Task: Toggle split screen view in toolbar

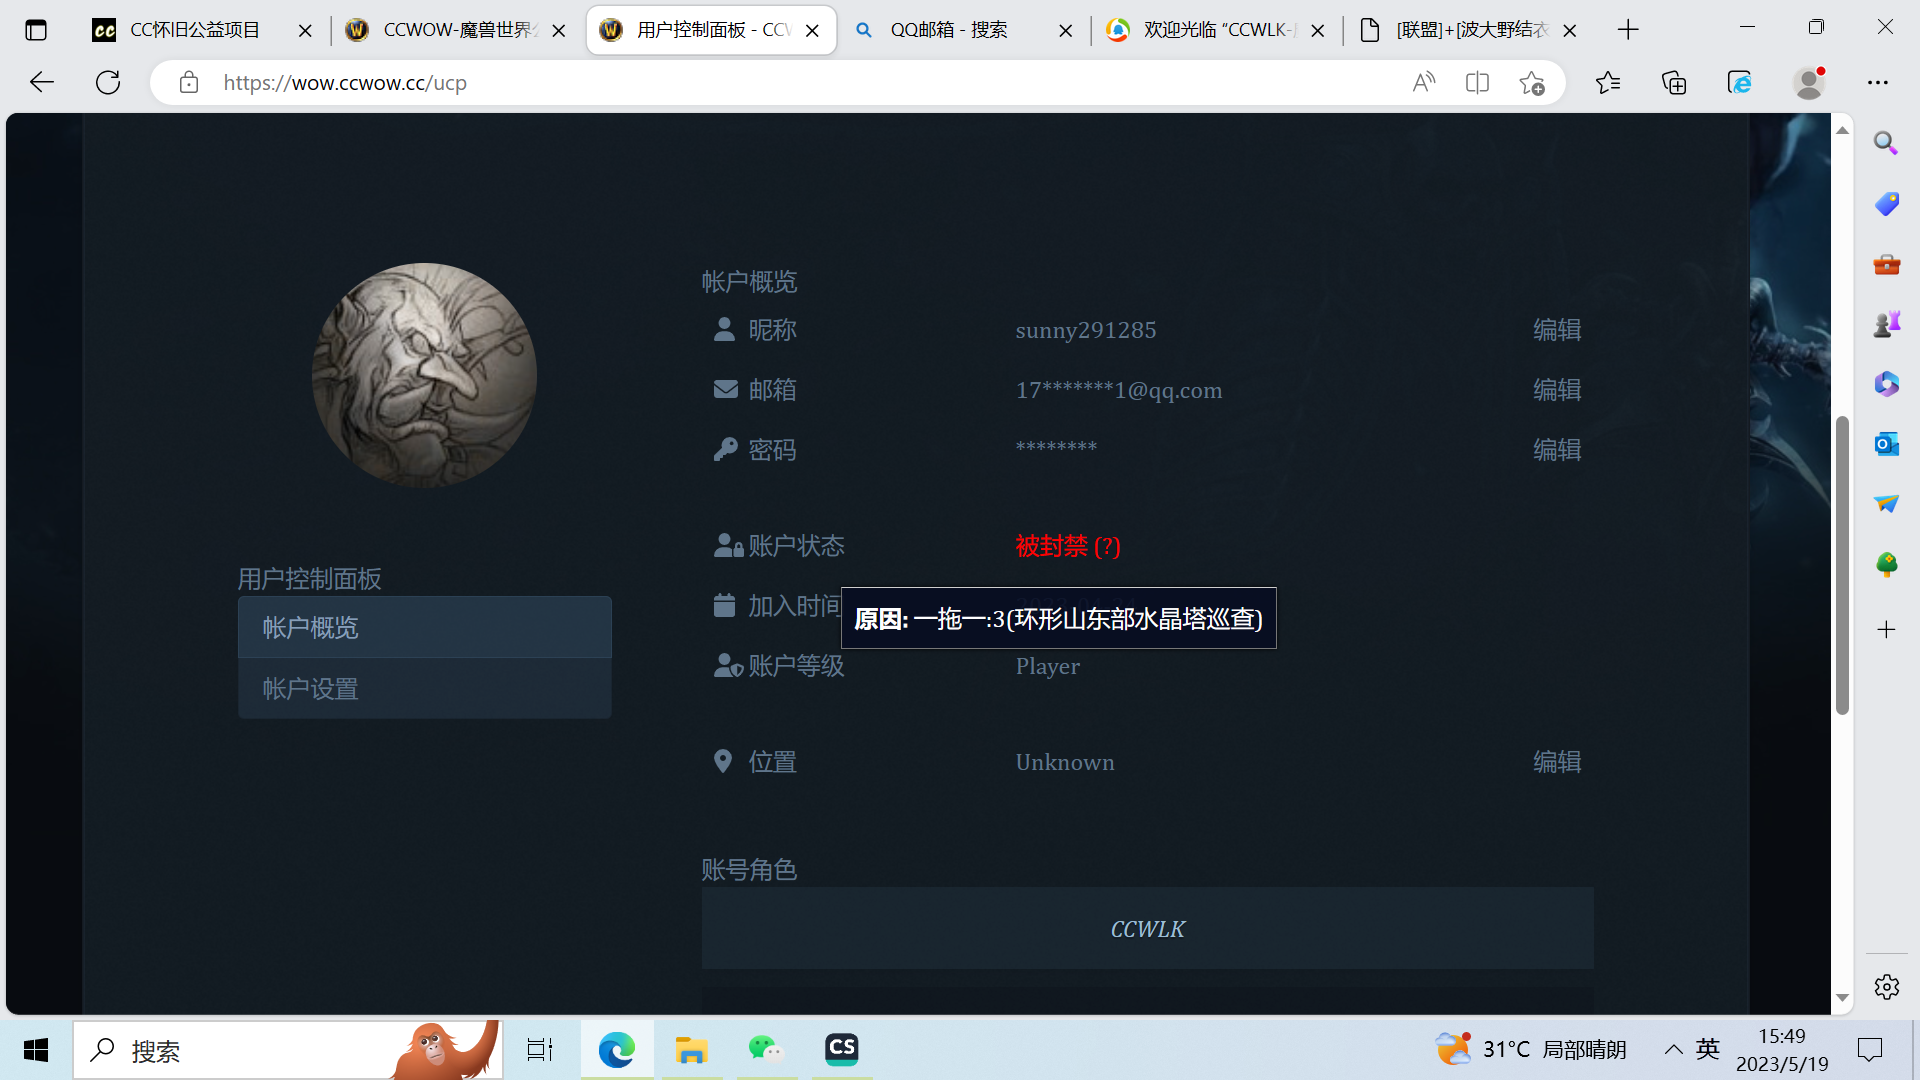Action: point(1477,82)
